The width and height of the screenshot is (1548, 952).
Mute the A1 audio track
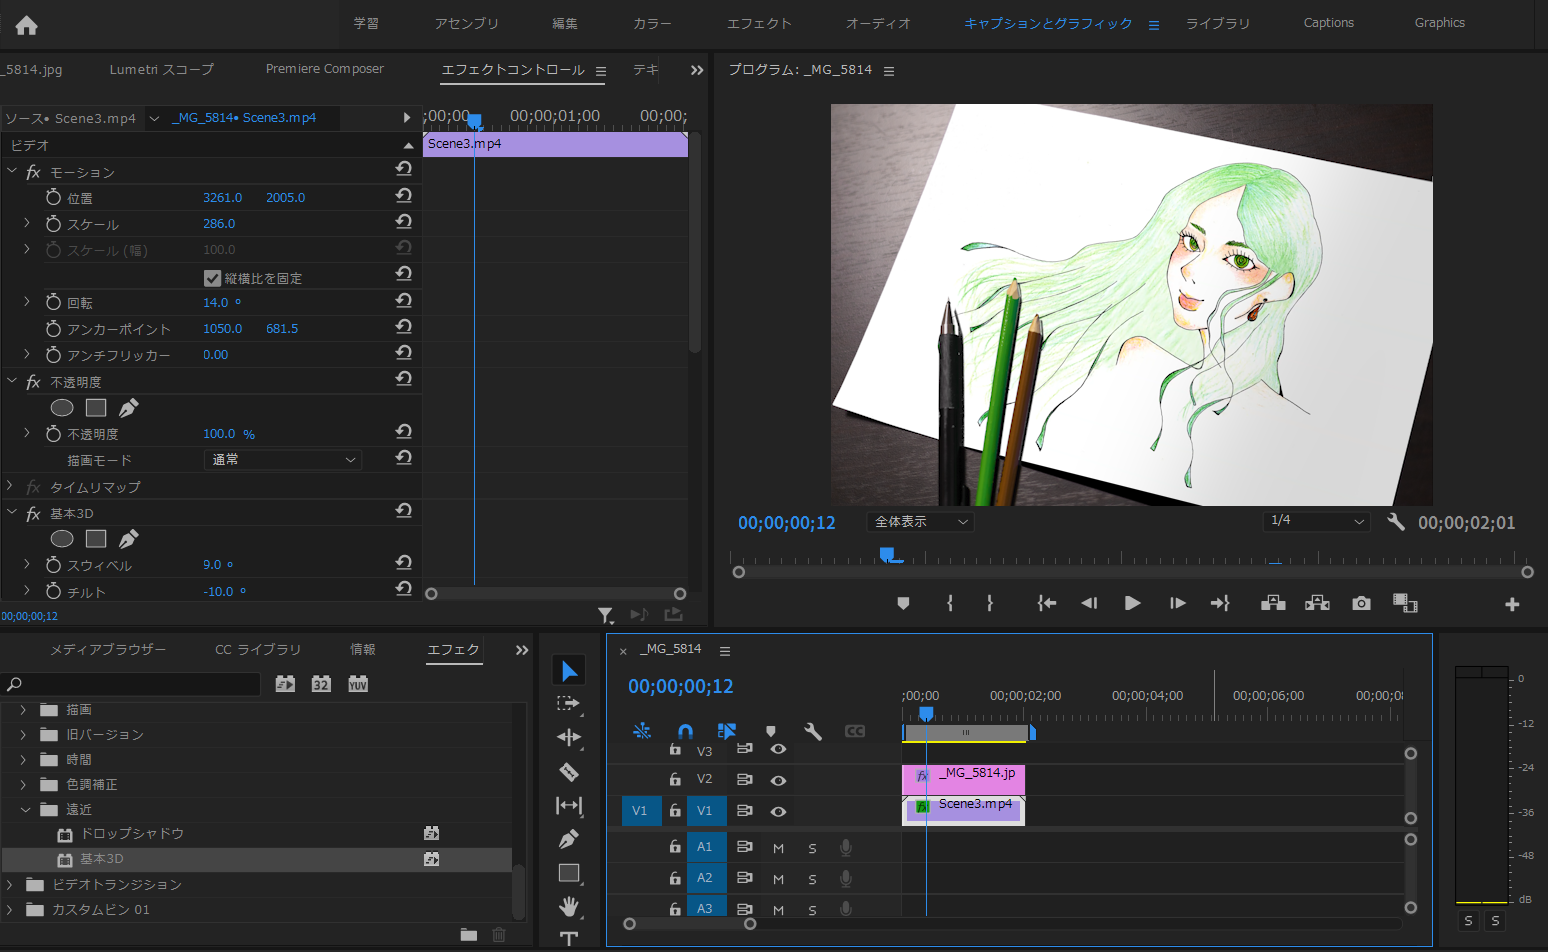tap(778, 847)
